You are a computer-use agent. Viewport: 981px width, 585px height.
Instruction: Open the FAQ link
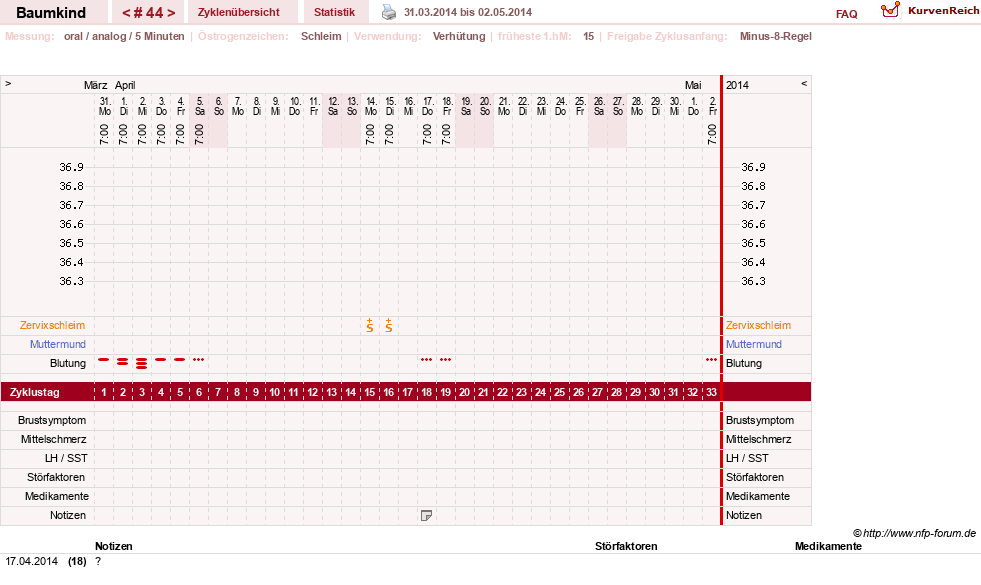click(x=846, y=14)
